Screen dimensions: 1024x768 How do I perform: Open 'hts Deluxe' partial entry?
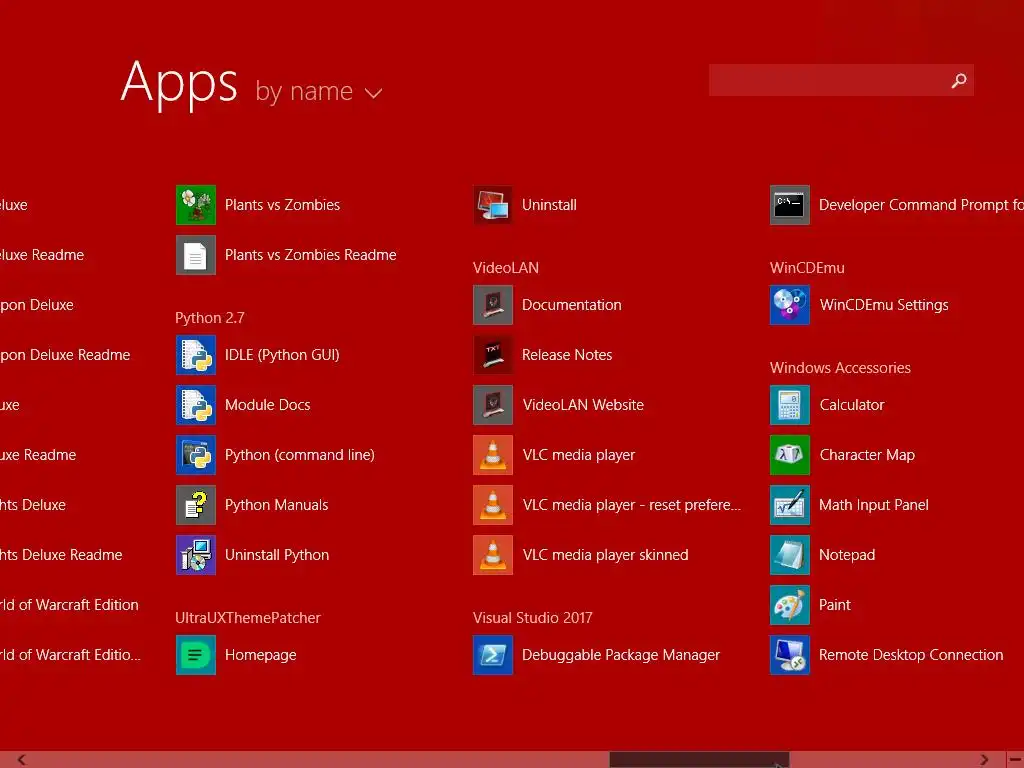coord(33,505)
